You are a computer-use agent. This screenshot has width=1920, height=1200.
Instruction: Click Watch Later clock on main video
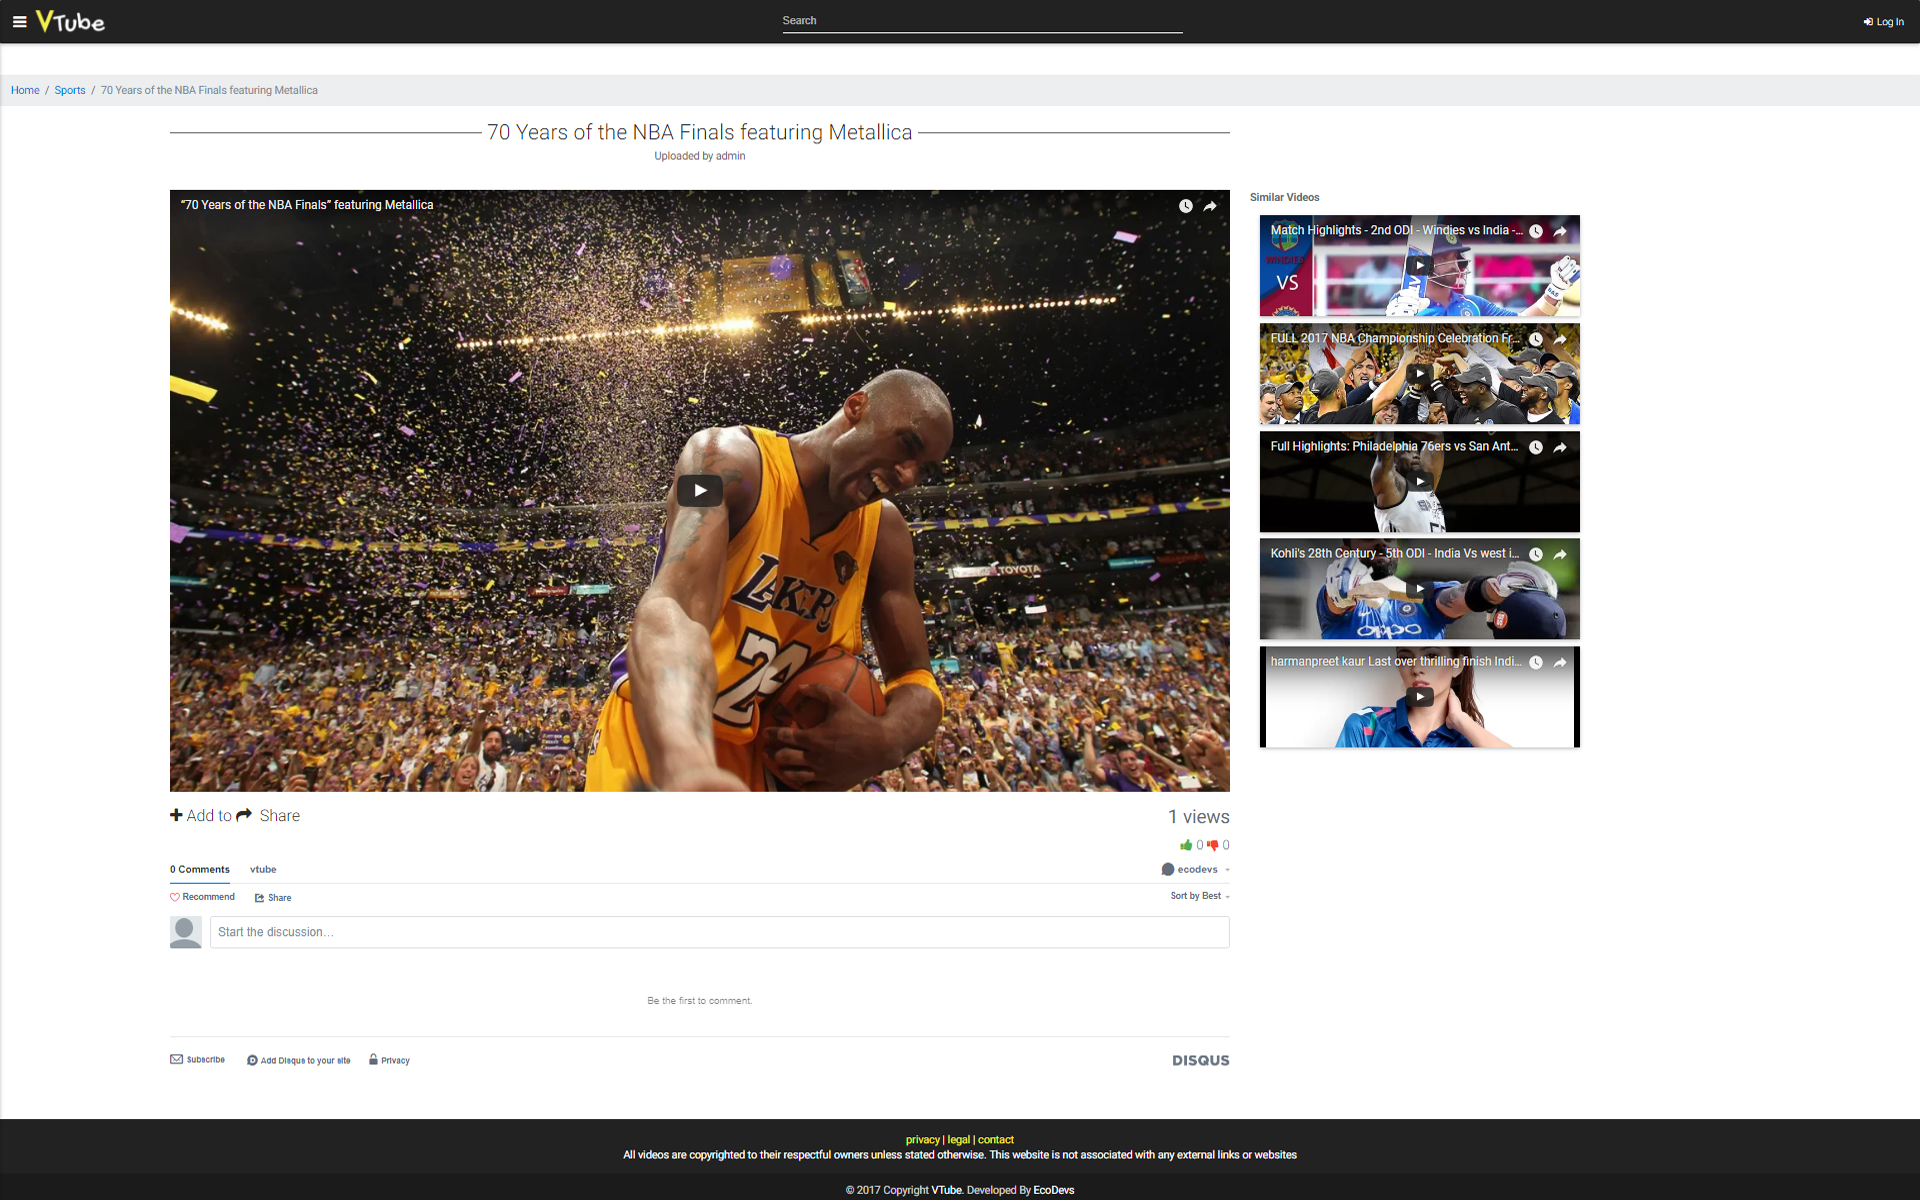pyautogui.click(x=1185, y=206)
